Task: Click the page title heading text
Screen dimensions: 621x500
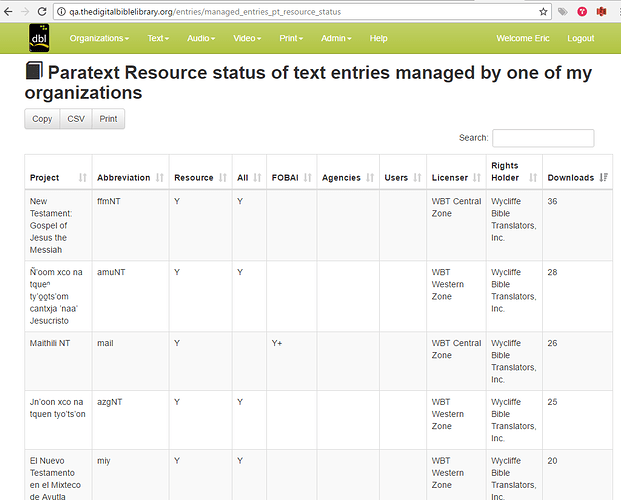Action: [308, 82]
